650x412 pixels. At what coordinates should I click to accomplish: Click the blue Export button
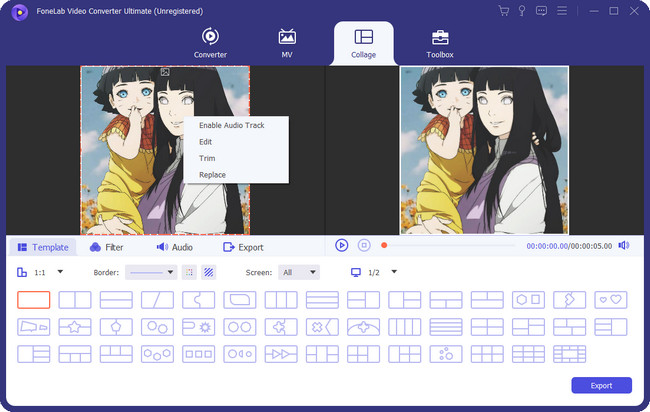click(601, 385)
